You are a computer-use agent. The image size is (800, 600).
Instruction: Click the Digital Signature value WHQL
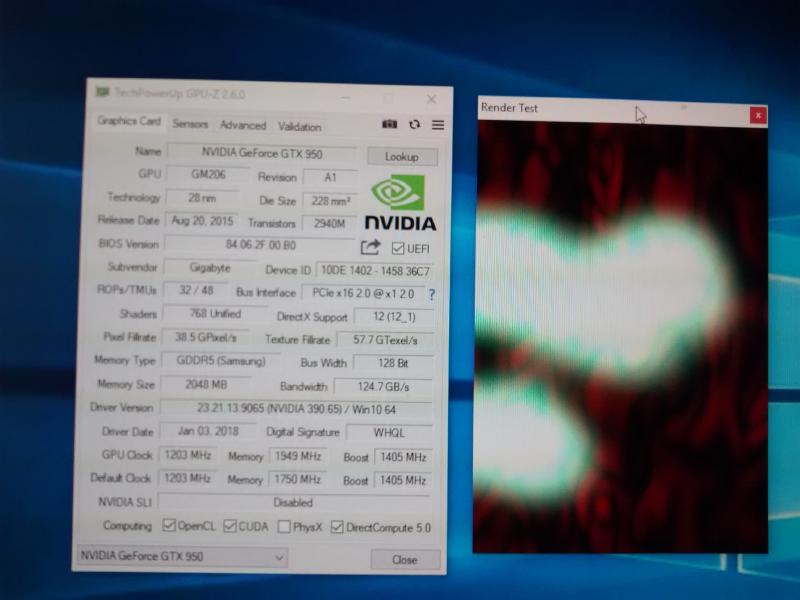[389, 433]
